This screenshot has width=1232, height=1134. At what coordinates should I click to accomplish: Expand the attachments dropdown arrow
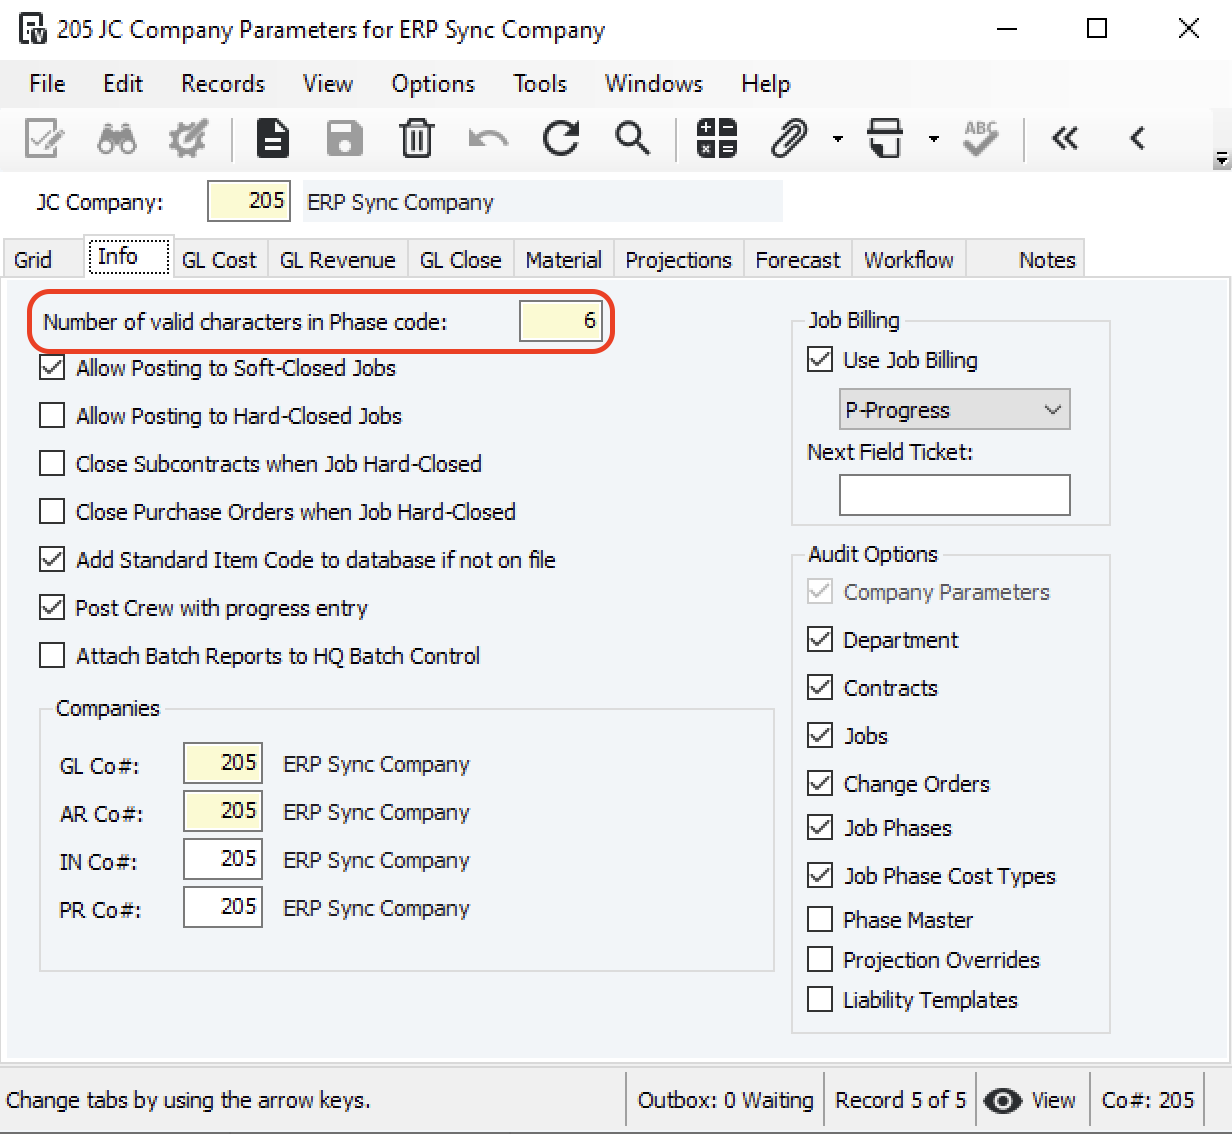[x=837, y=139]
